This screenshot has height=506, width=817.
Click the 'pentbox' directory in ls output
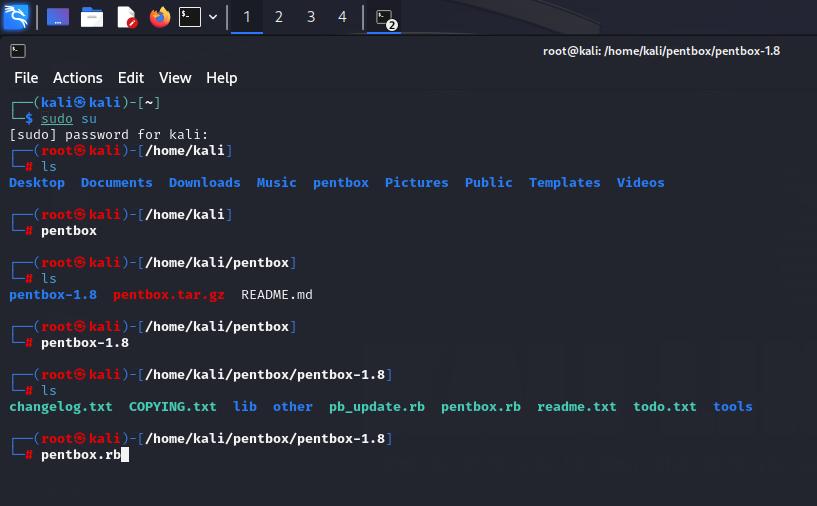point(341,182)
